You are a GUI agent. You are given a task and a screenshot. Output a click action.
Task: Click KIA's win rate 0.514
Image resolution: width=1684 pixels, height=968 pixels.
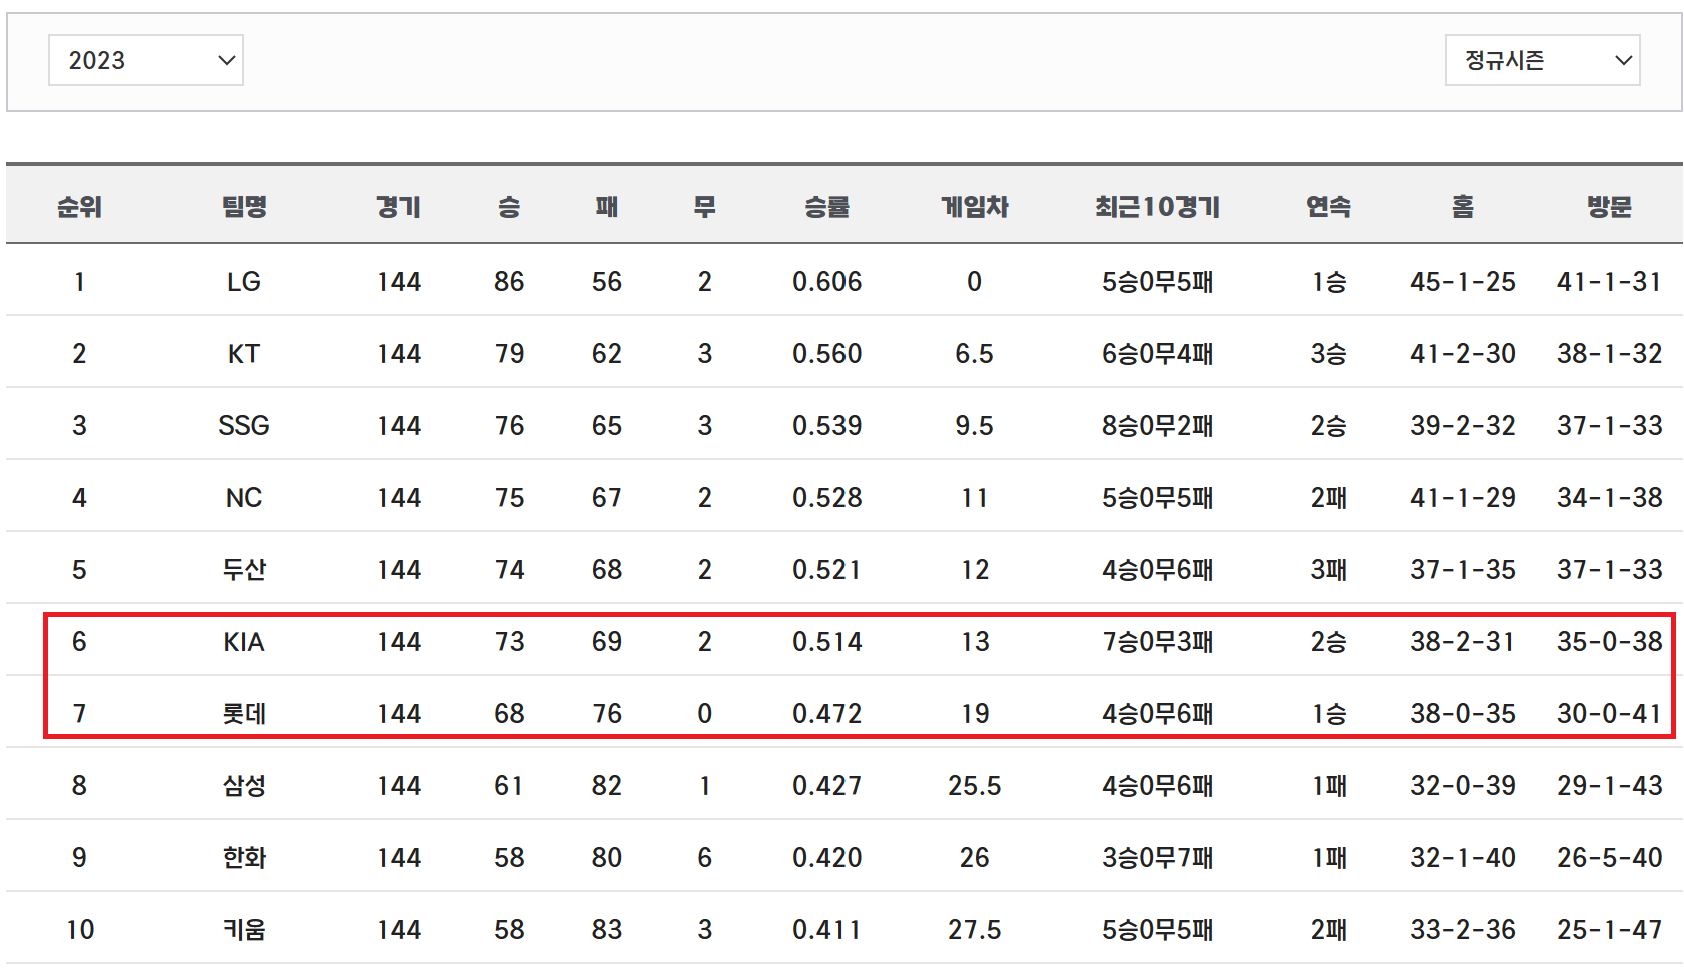click(827, 642)
